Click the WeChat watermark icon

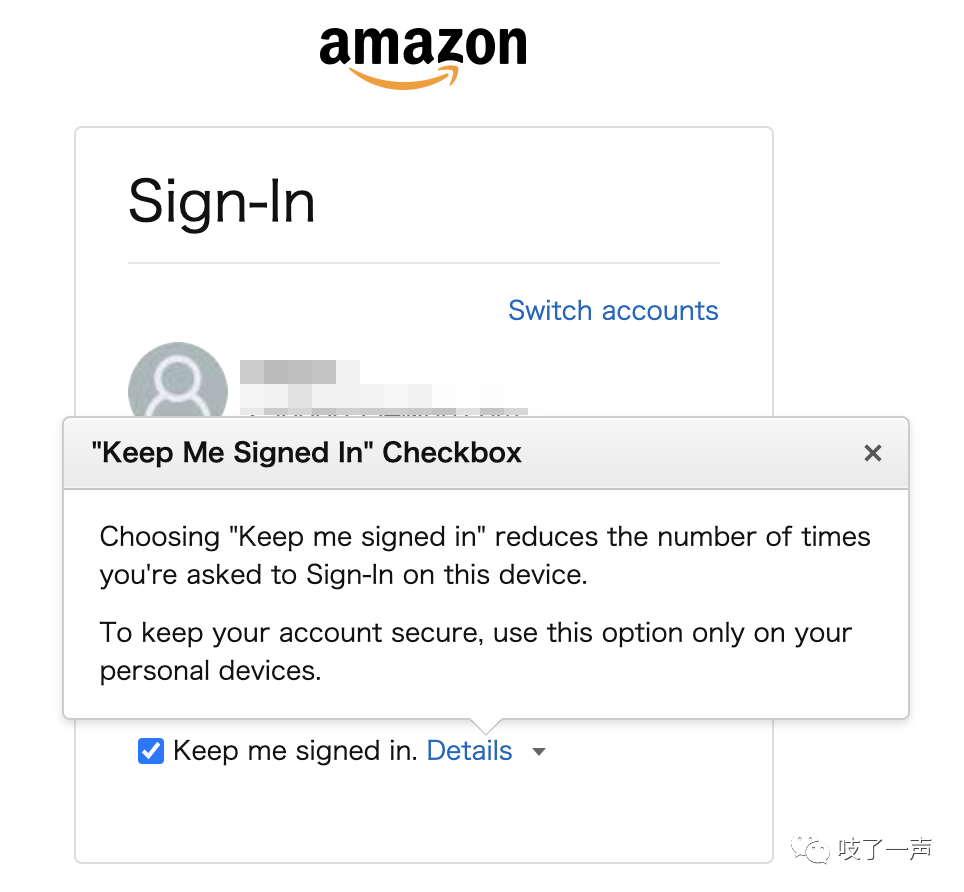point(810,848)
